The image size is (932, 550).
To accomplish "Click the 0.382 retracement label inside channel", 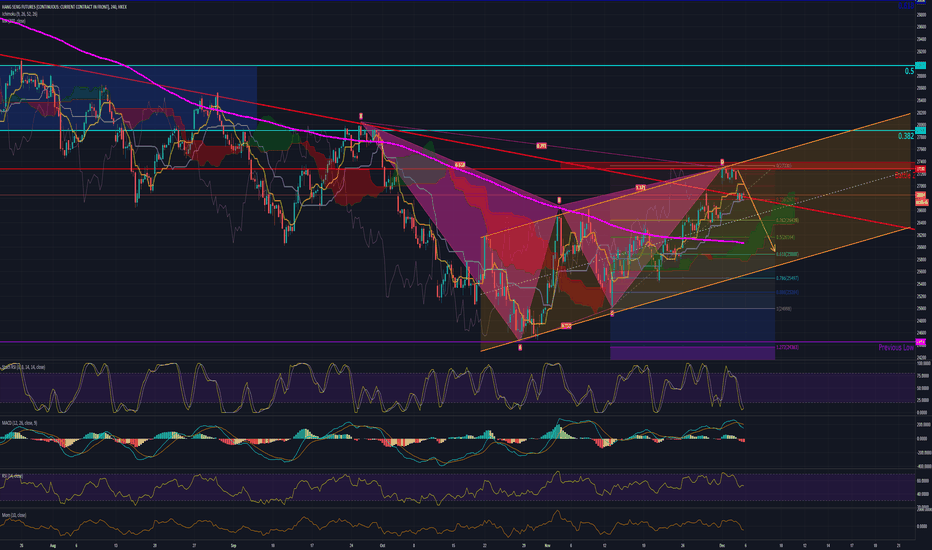I will 787,221.
